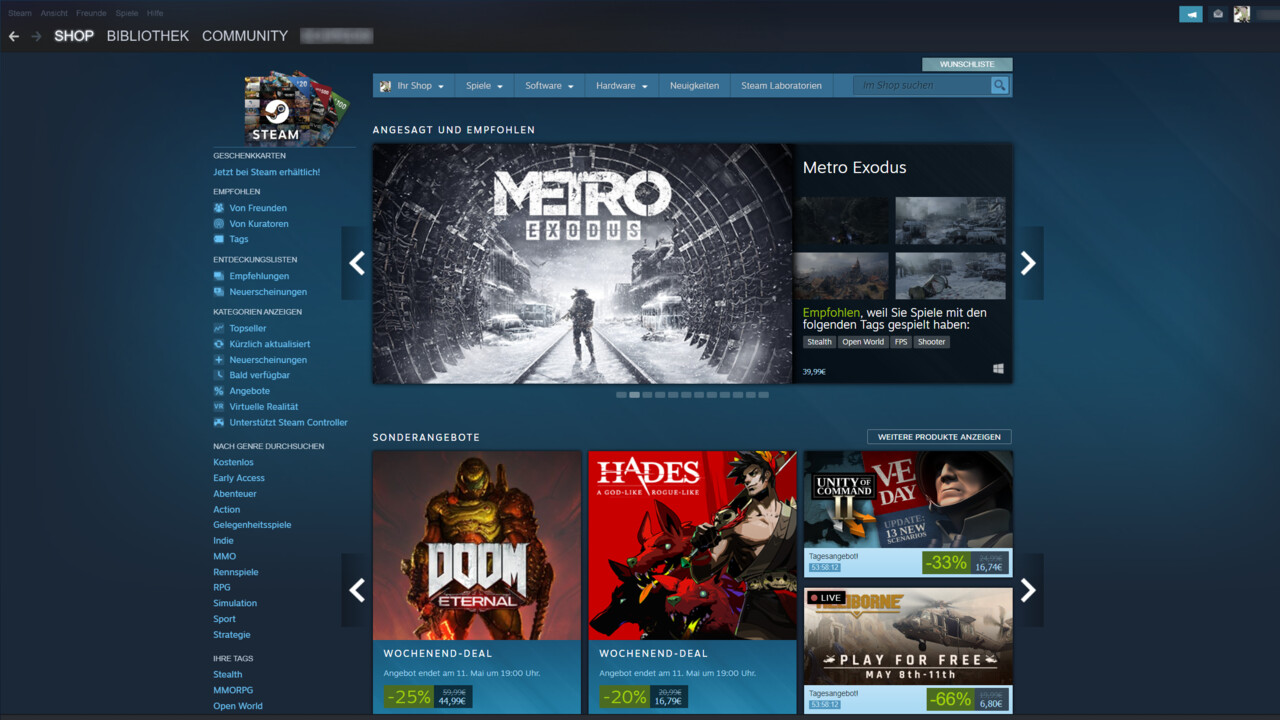The width and height of the screenshot is (1280, 720).
Task: Open the Heliborne play for free offer
Action: pos(908,651)
